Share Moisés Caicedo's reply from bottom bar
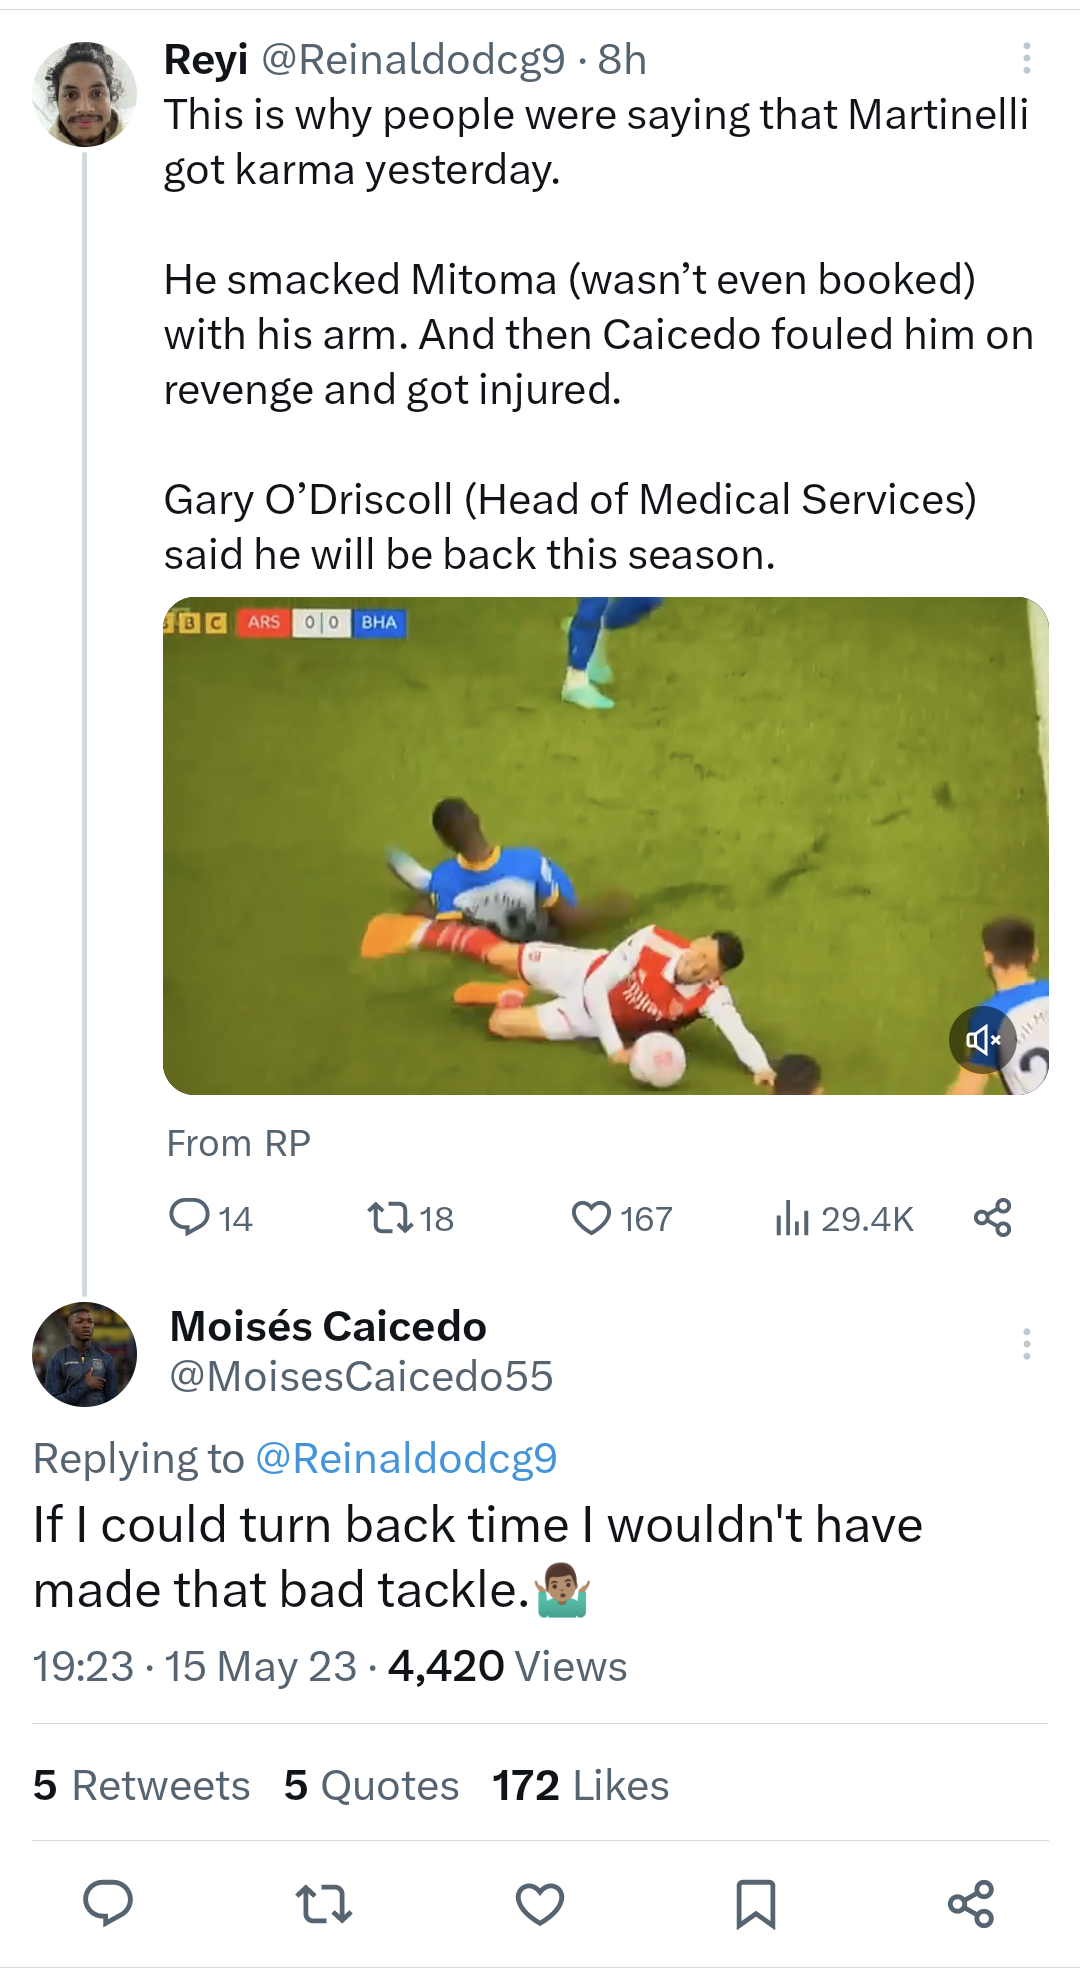The image size is (1080, 1972). click(x=971, y=1903)
